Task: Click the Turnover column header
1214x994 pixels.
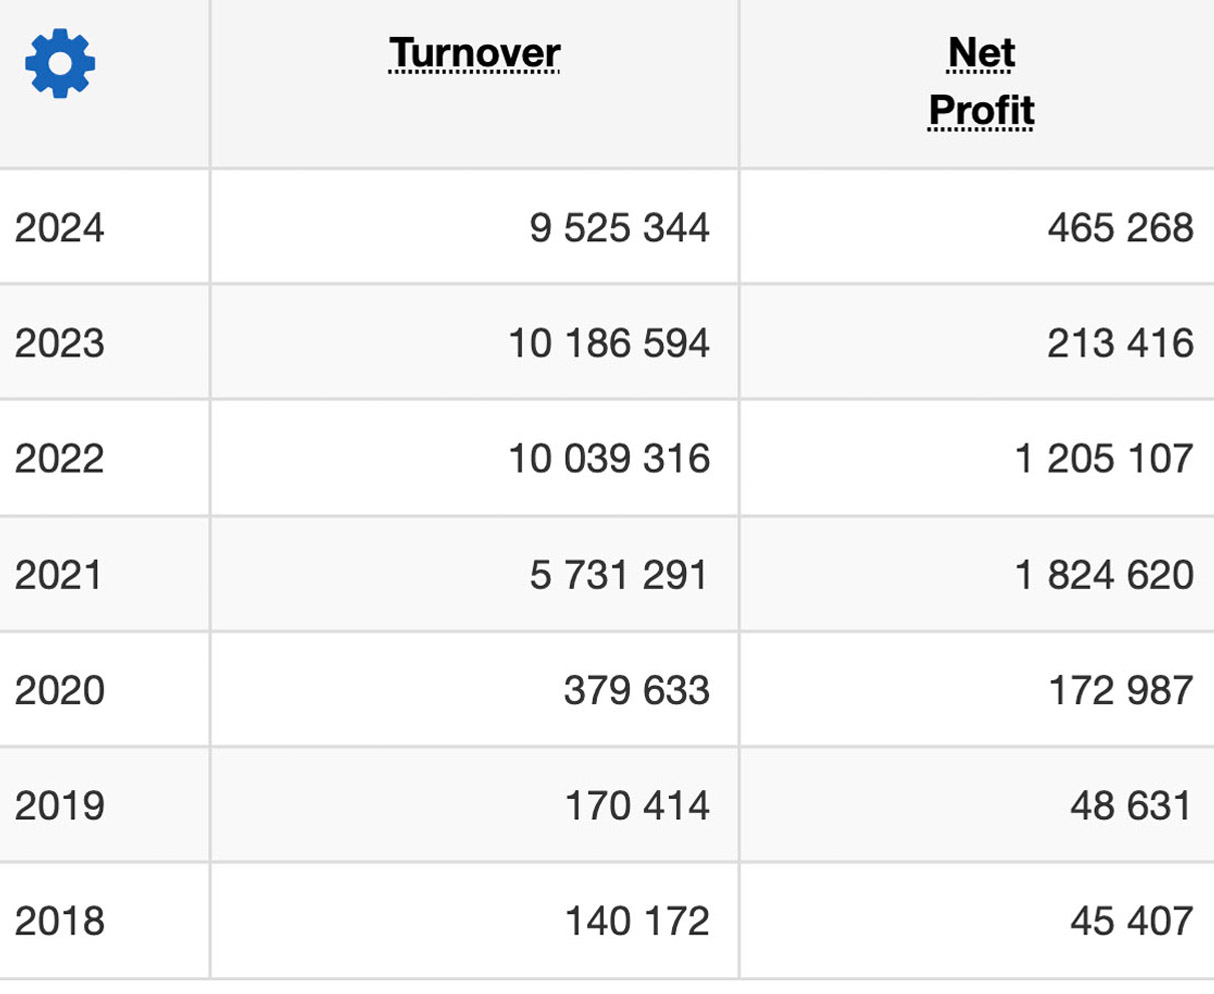Action: coord(475,53)
